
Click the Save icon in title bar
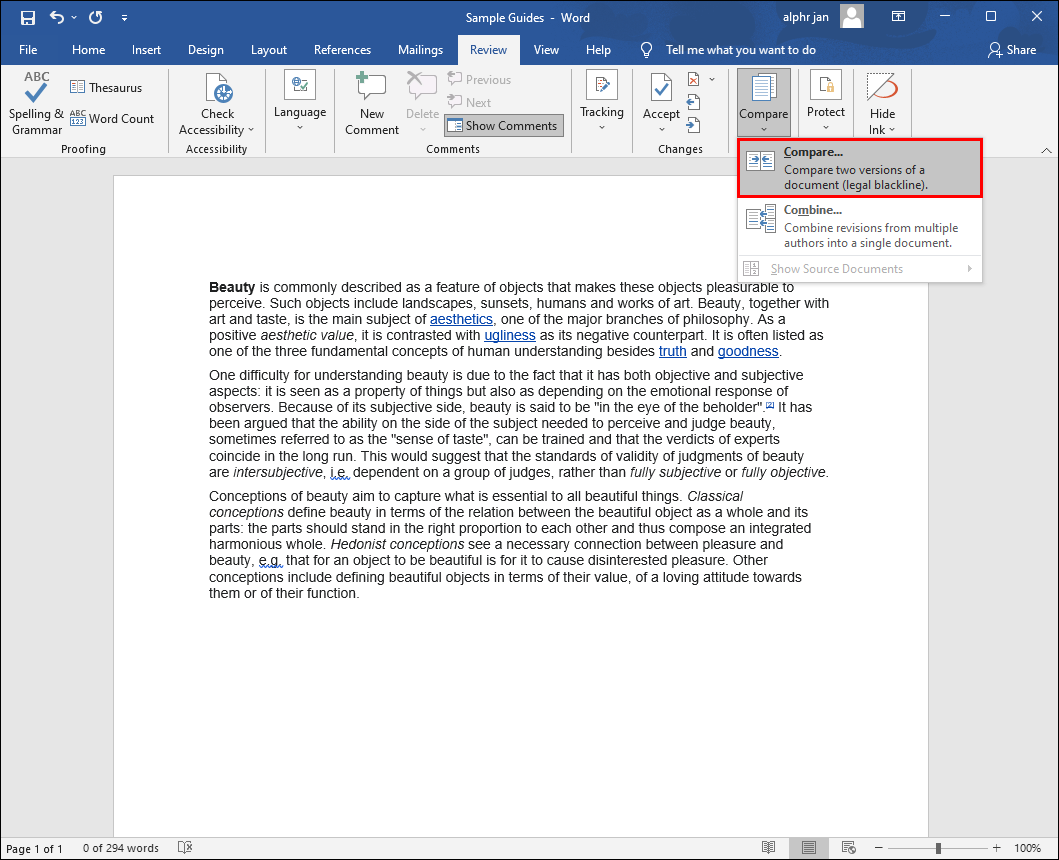coord(28,17)
